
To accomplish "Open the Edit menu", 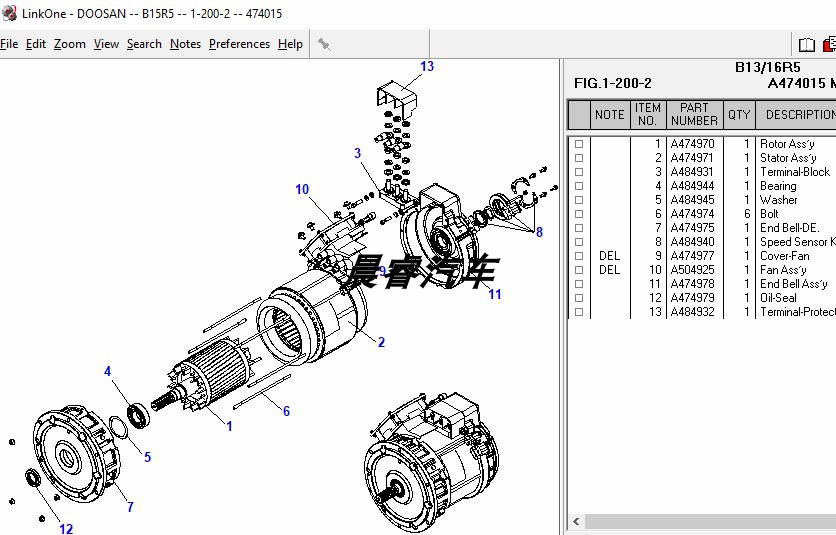I will (x=36, y=44).
